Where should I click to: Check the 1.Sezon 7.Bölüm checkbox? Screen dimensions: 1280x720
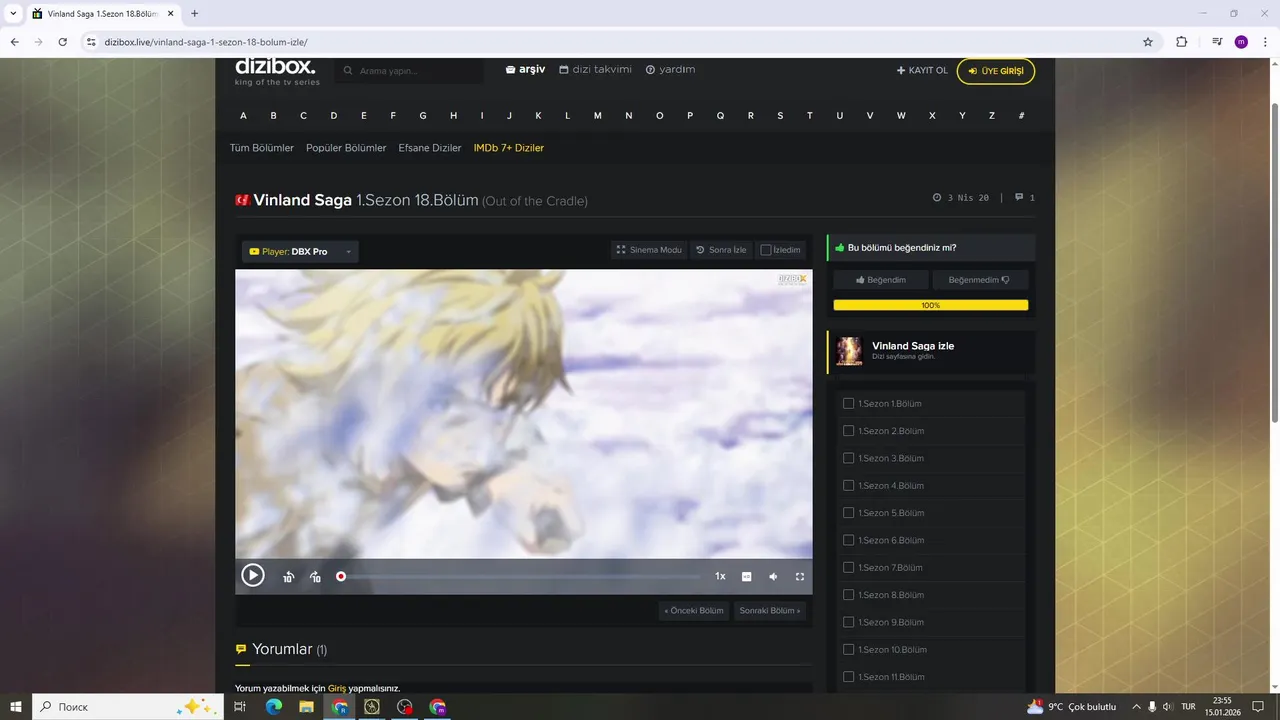(x=848, y=567)
